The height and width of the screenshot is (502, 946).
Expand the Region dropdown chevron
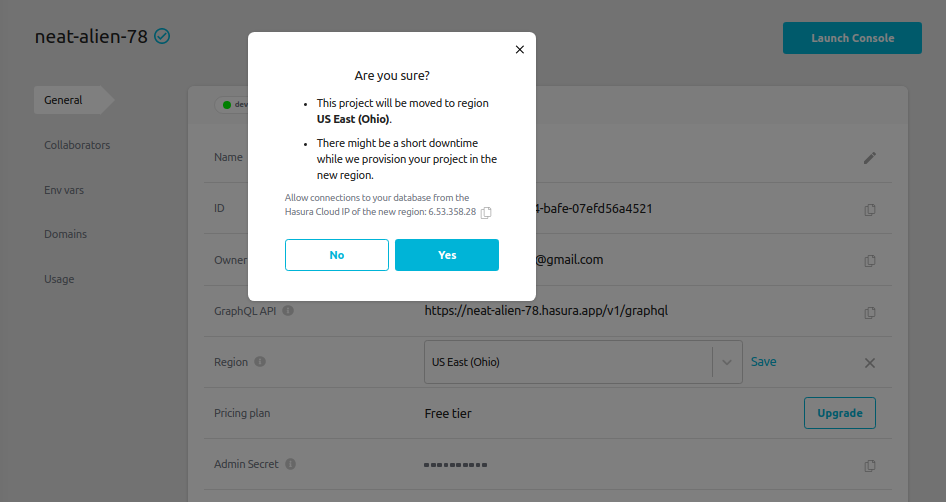pyautogui.click(x=727, y=362)
